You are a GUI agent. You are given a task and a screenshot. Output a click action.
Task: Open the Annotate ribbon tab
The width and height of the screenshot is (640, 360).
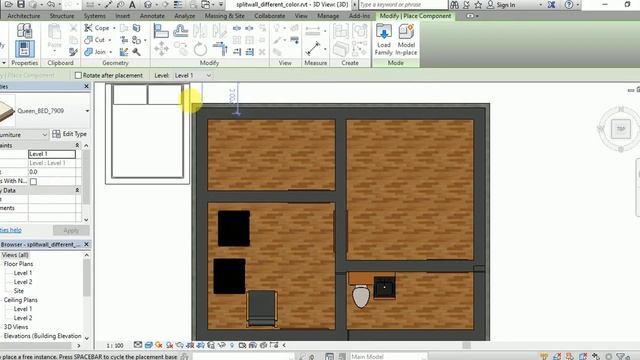click(x=152, y=16)
